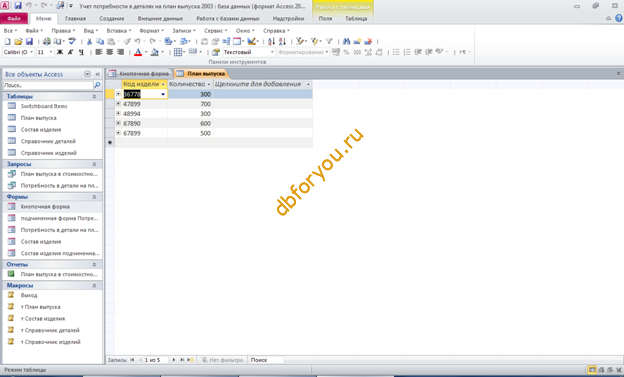Click the record Поиск search field
Viewport: 624px width, 377px height.
266,360
